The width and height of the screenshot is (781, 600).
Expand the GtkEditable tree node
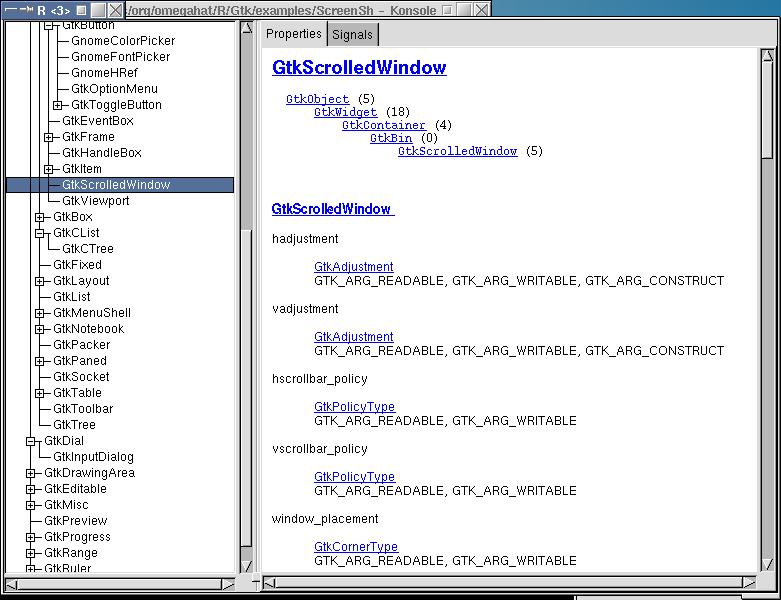(31, 489)
